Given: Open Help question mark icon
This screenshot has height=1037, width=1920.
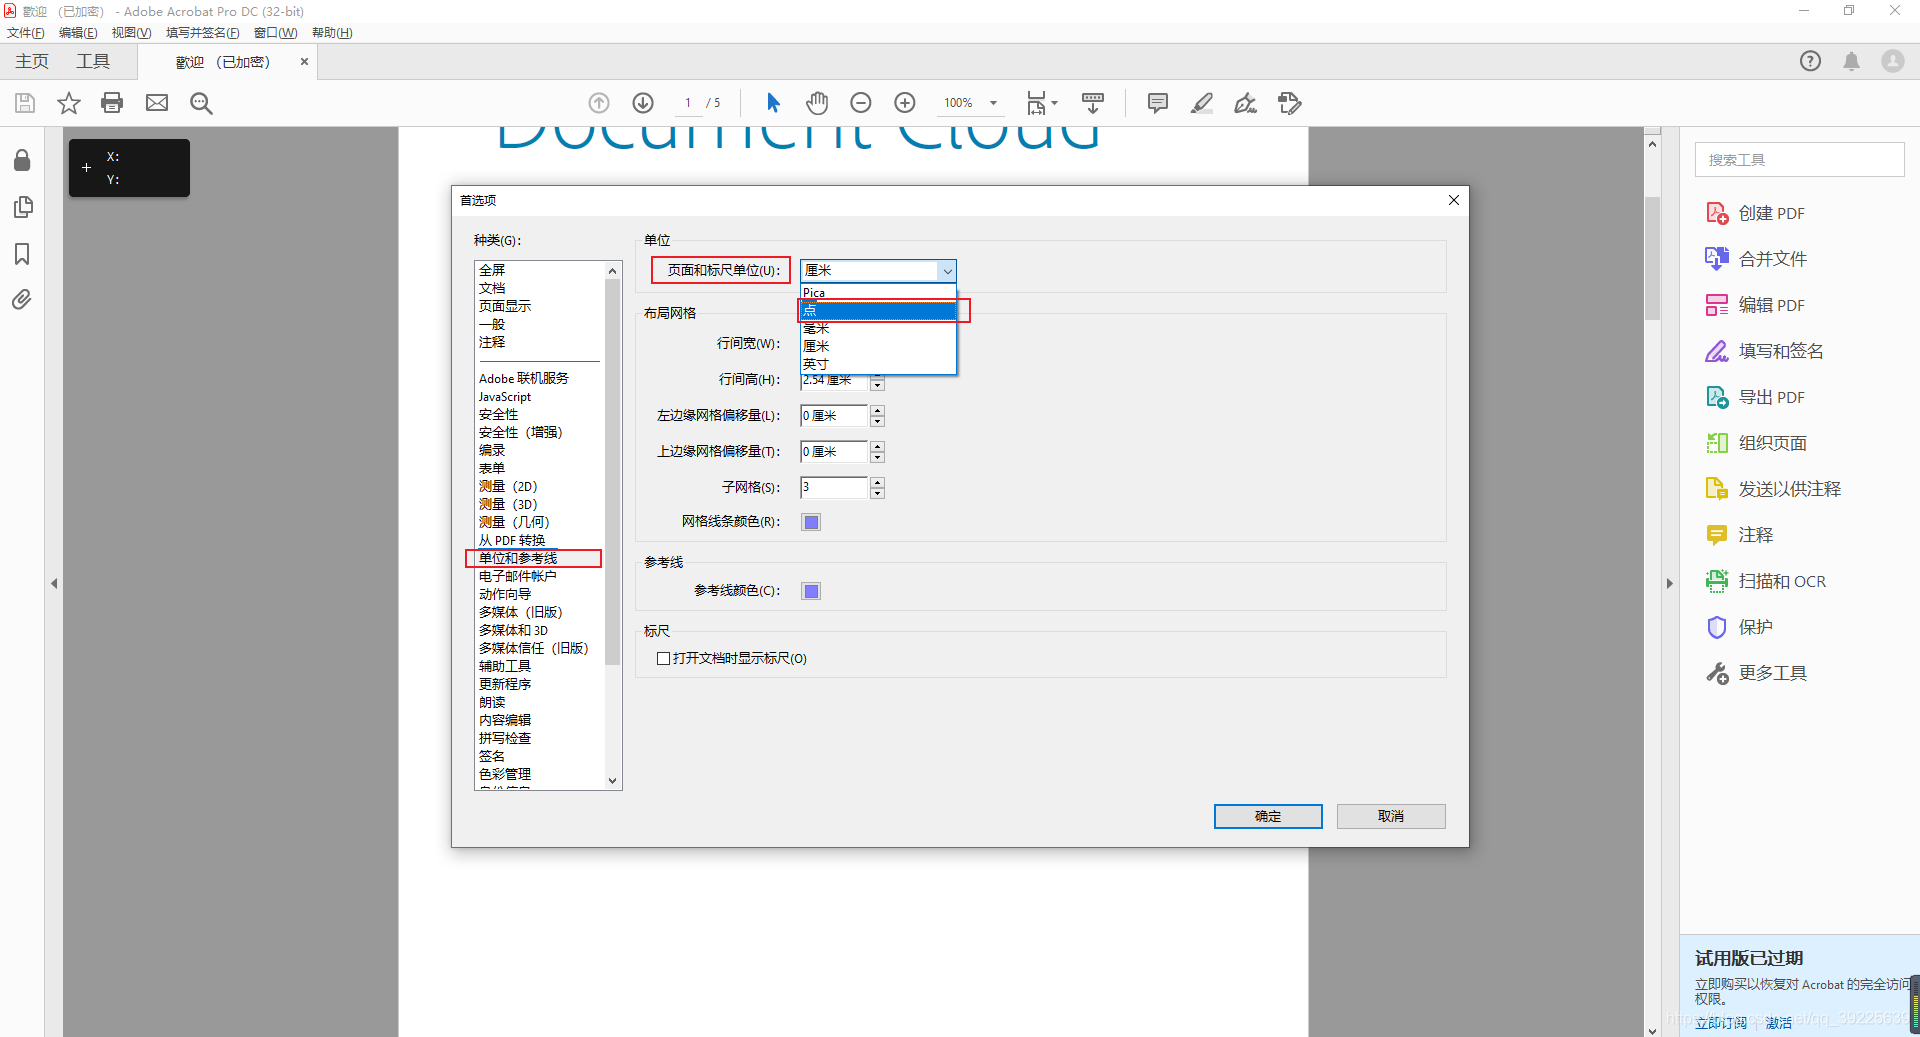Looking at the screenshot, I should [1810, 61].
